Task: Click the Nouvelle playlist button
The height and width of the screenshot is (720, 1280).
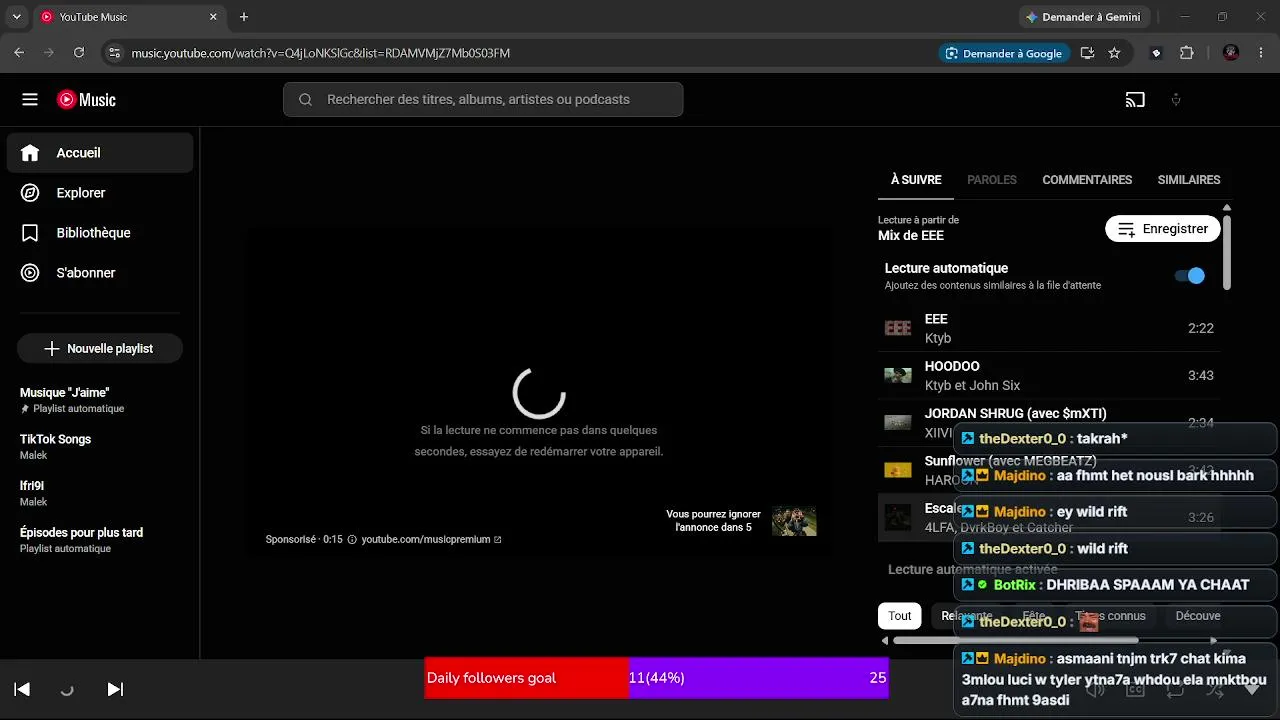Action: (100, 348)
